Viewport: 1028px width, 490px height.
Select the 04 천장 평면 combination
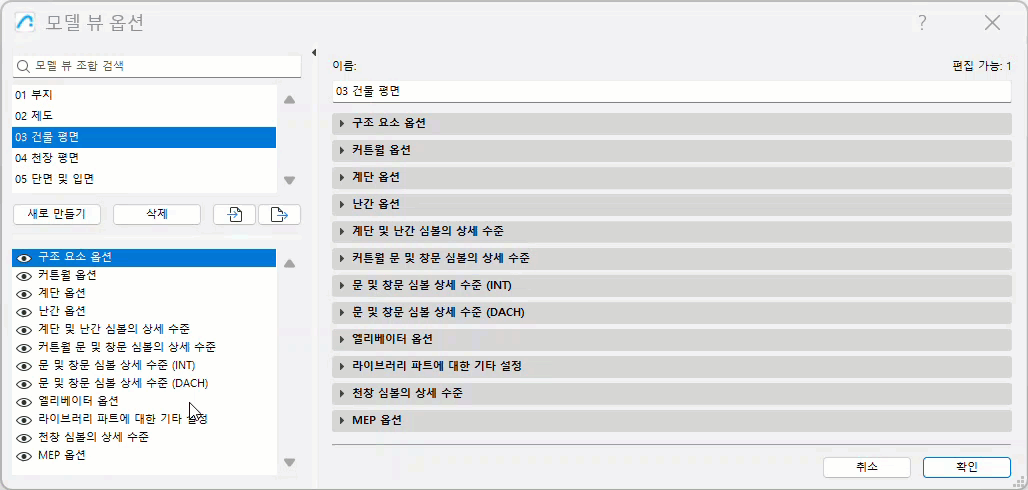pyautogui.click(x=144, y=158)
